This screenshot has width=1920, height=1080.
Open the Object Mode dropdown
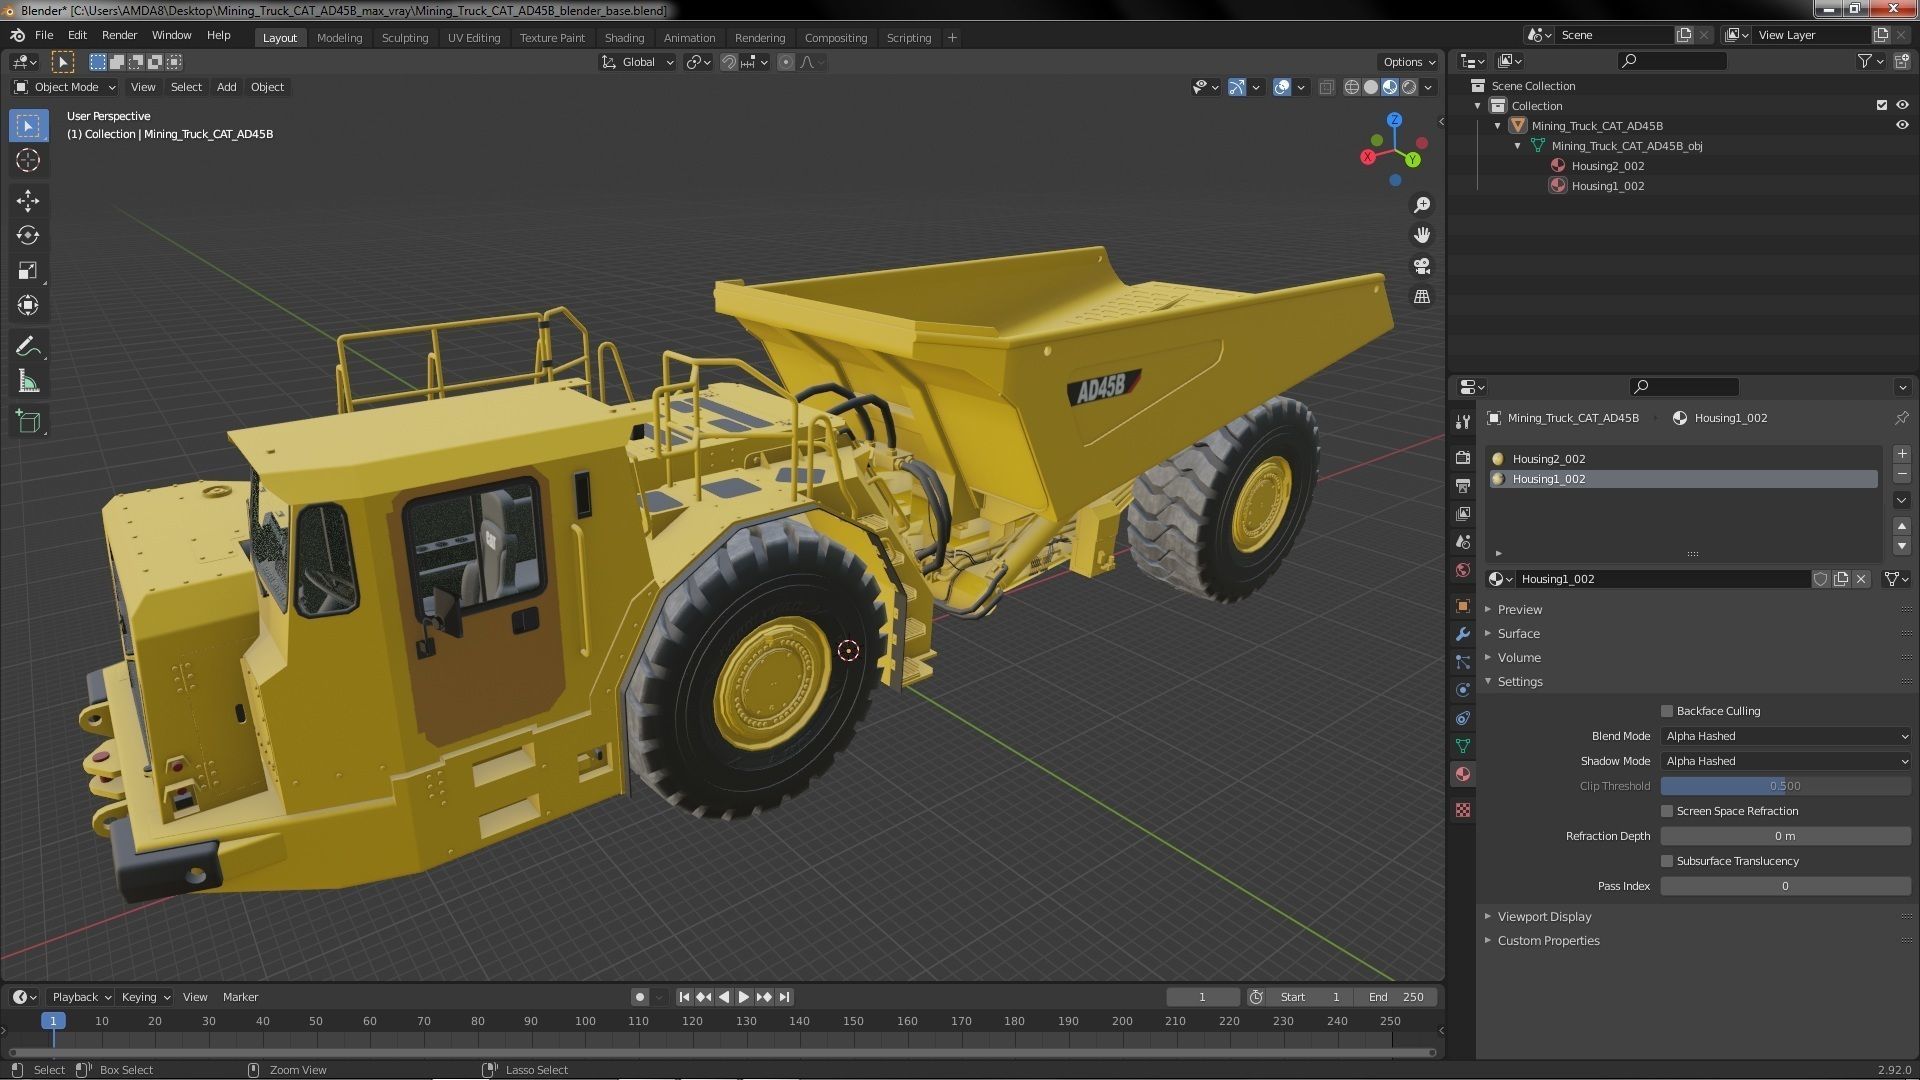coord(65,87)
